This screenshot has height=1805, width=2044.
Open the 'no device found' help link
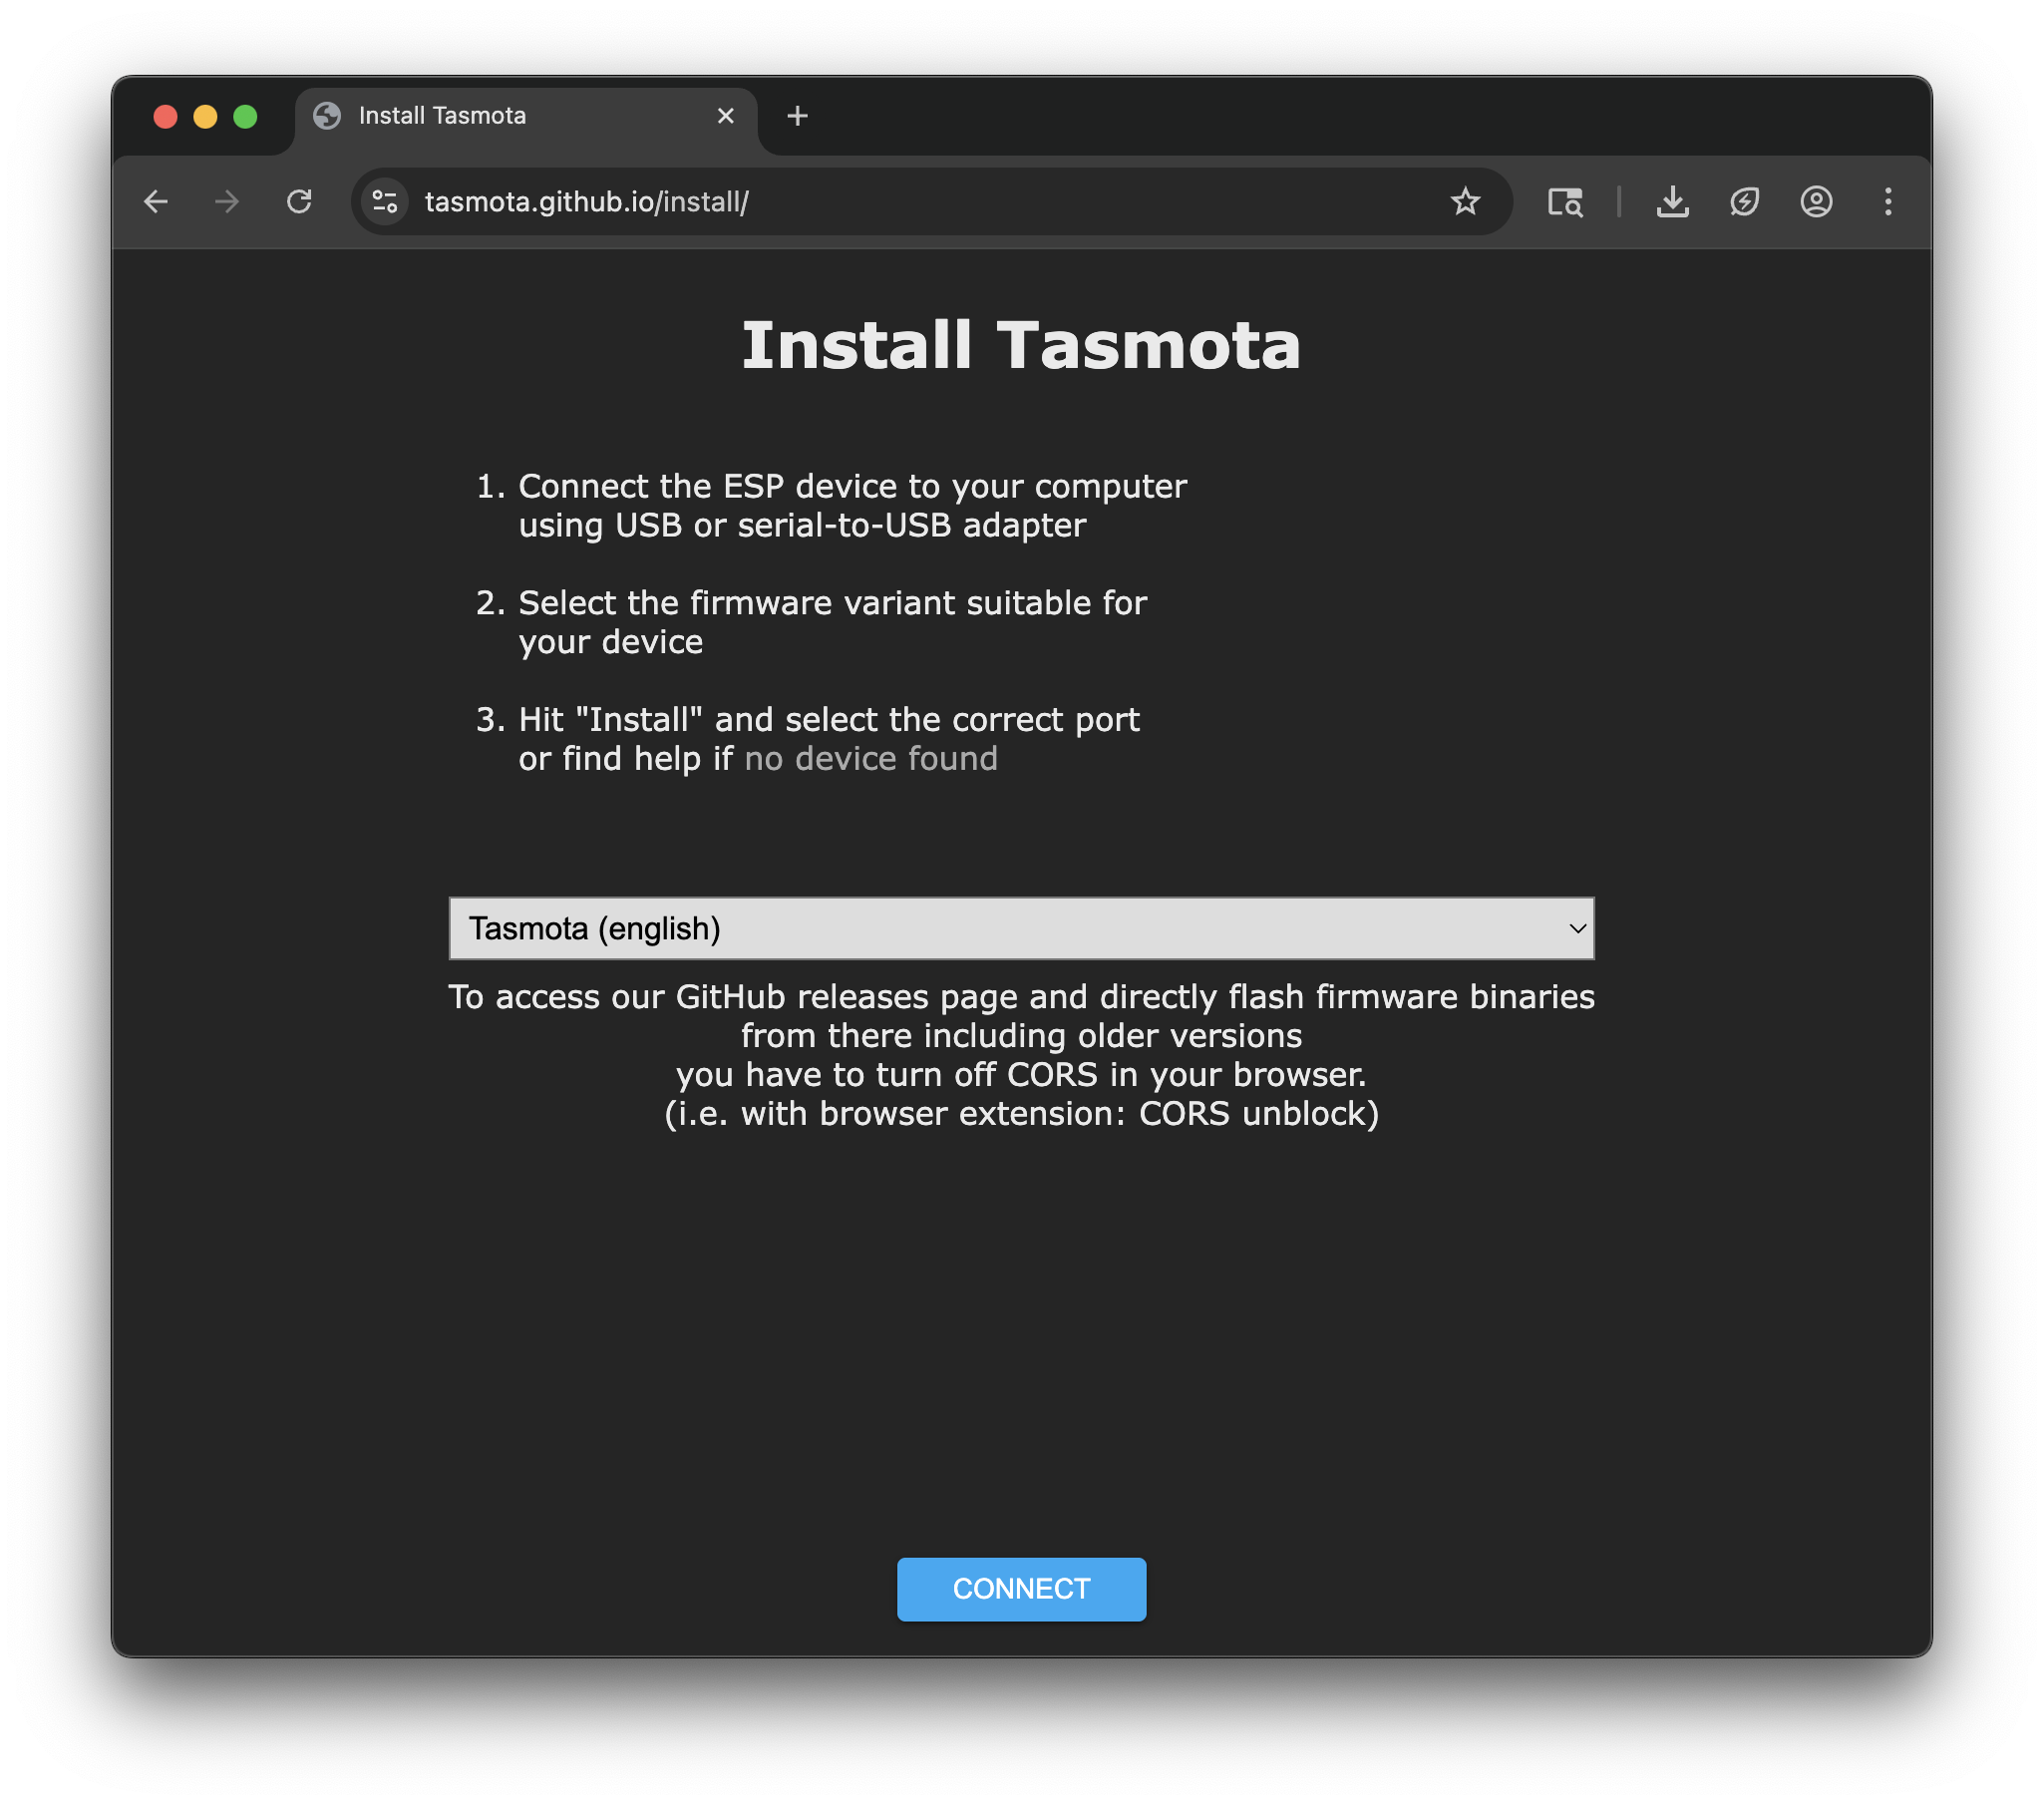[x=870, y=758]
